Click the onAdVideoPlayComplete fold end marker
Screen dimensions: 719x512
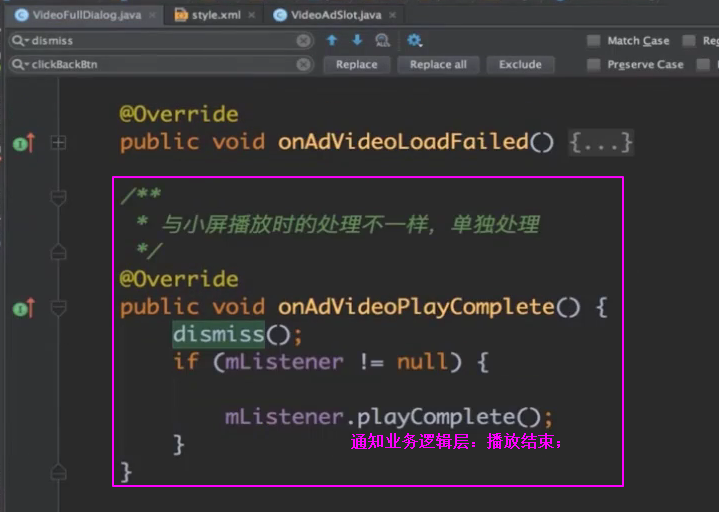[x=58, y=472]
